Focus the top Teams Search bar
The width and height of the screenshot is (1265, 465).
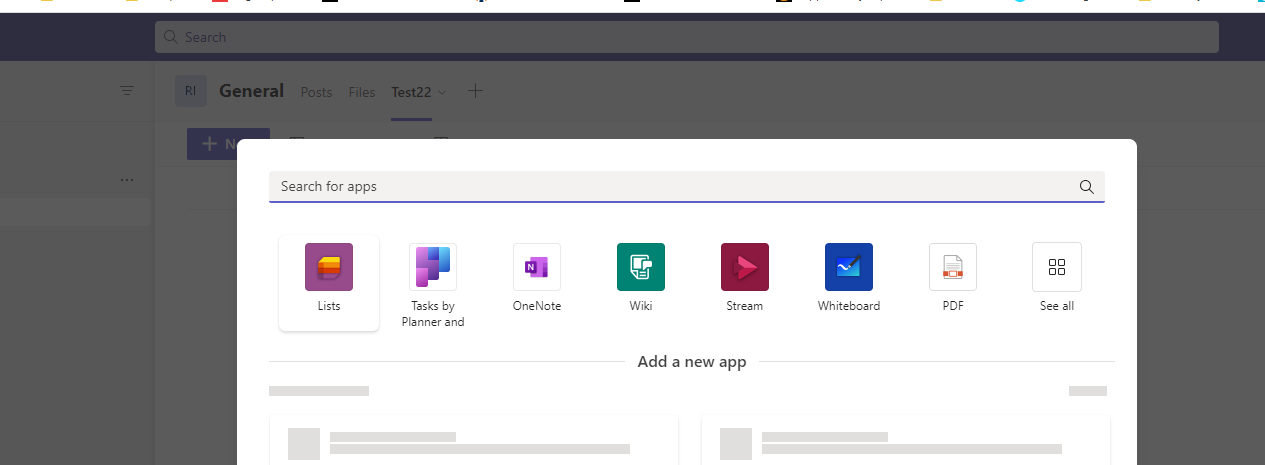[687, 37]
